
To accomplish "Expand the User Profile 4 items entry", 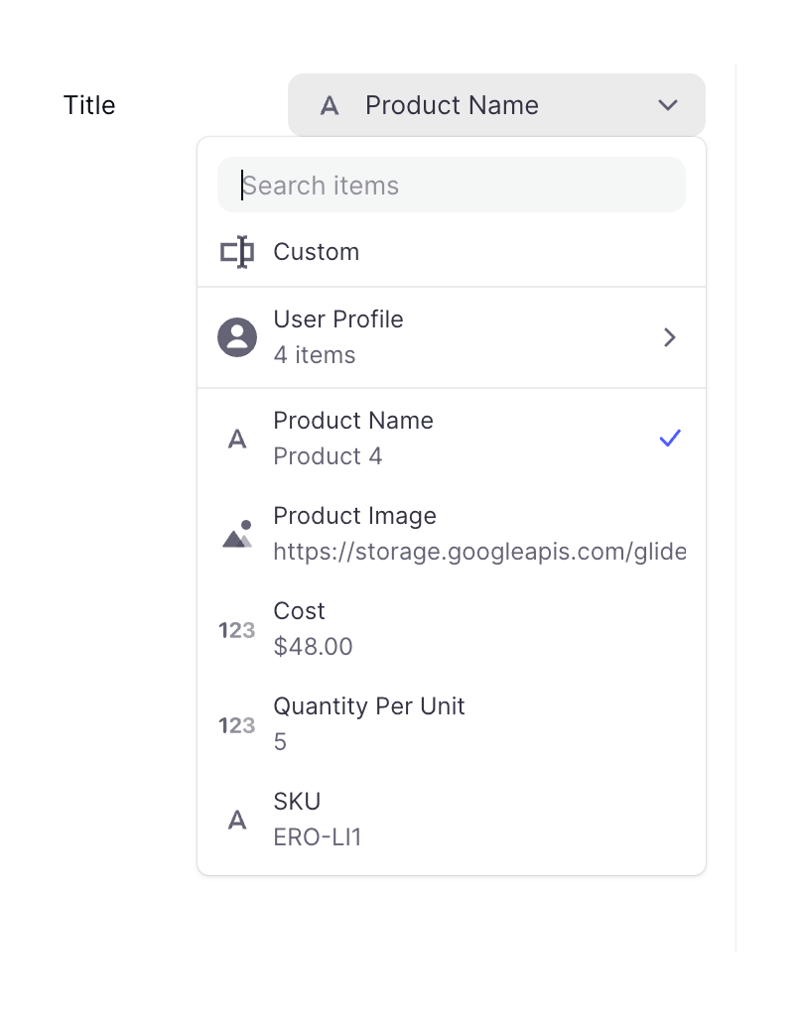I will 669,337.
